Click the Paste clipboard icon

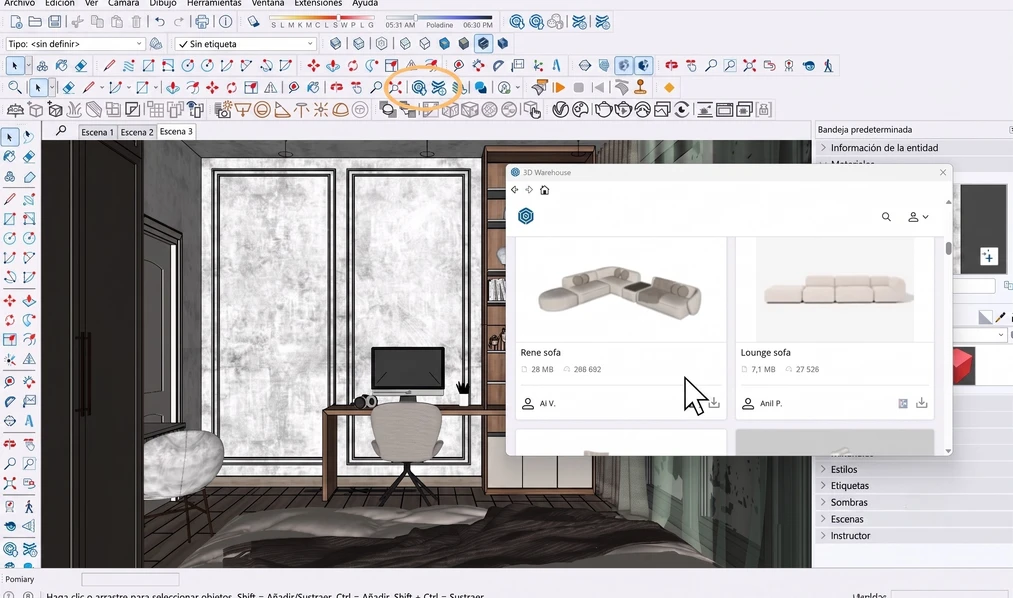pyautogui.click(x=117, y=22)
